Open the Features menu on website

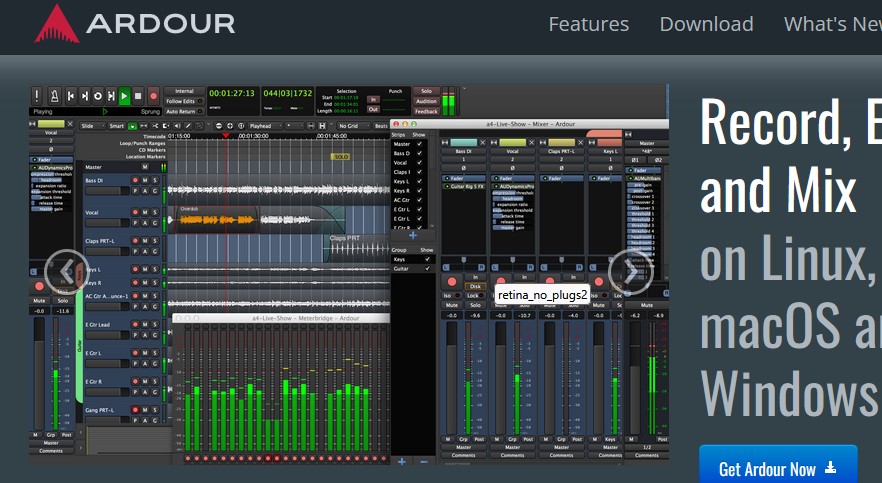pyautogui.click(x=588, y=24)
